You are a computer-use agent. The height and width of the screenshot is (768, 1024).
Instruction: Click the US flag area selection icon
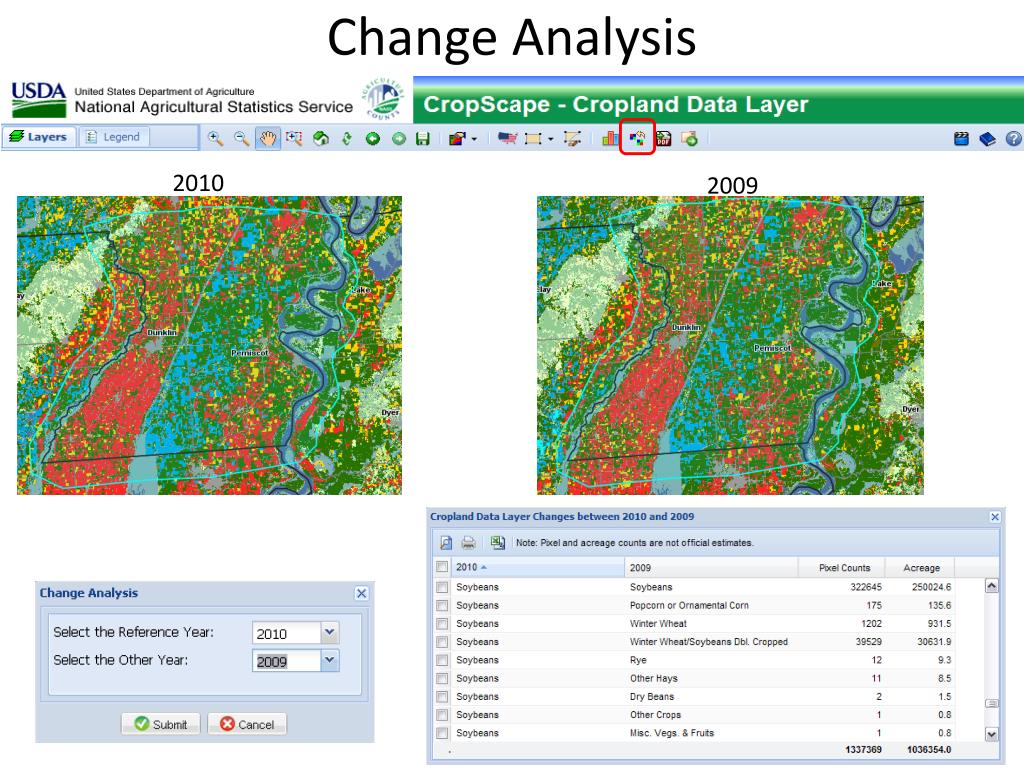pyautogui.click(x=507, y=138)
